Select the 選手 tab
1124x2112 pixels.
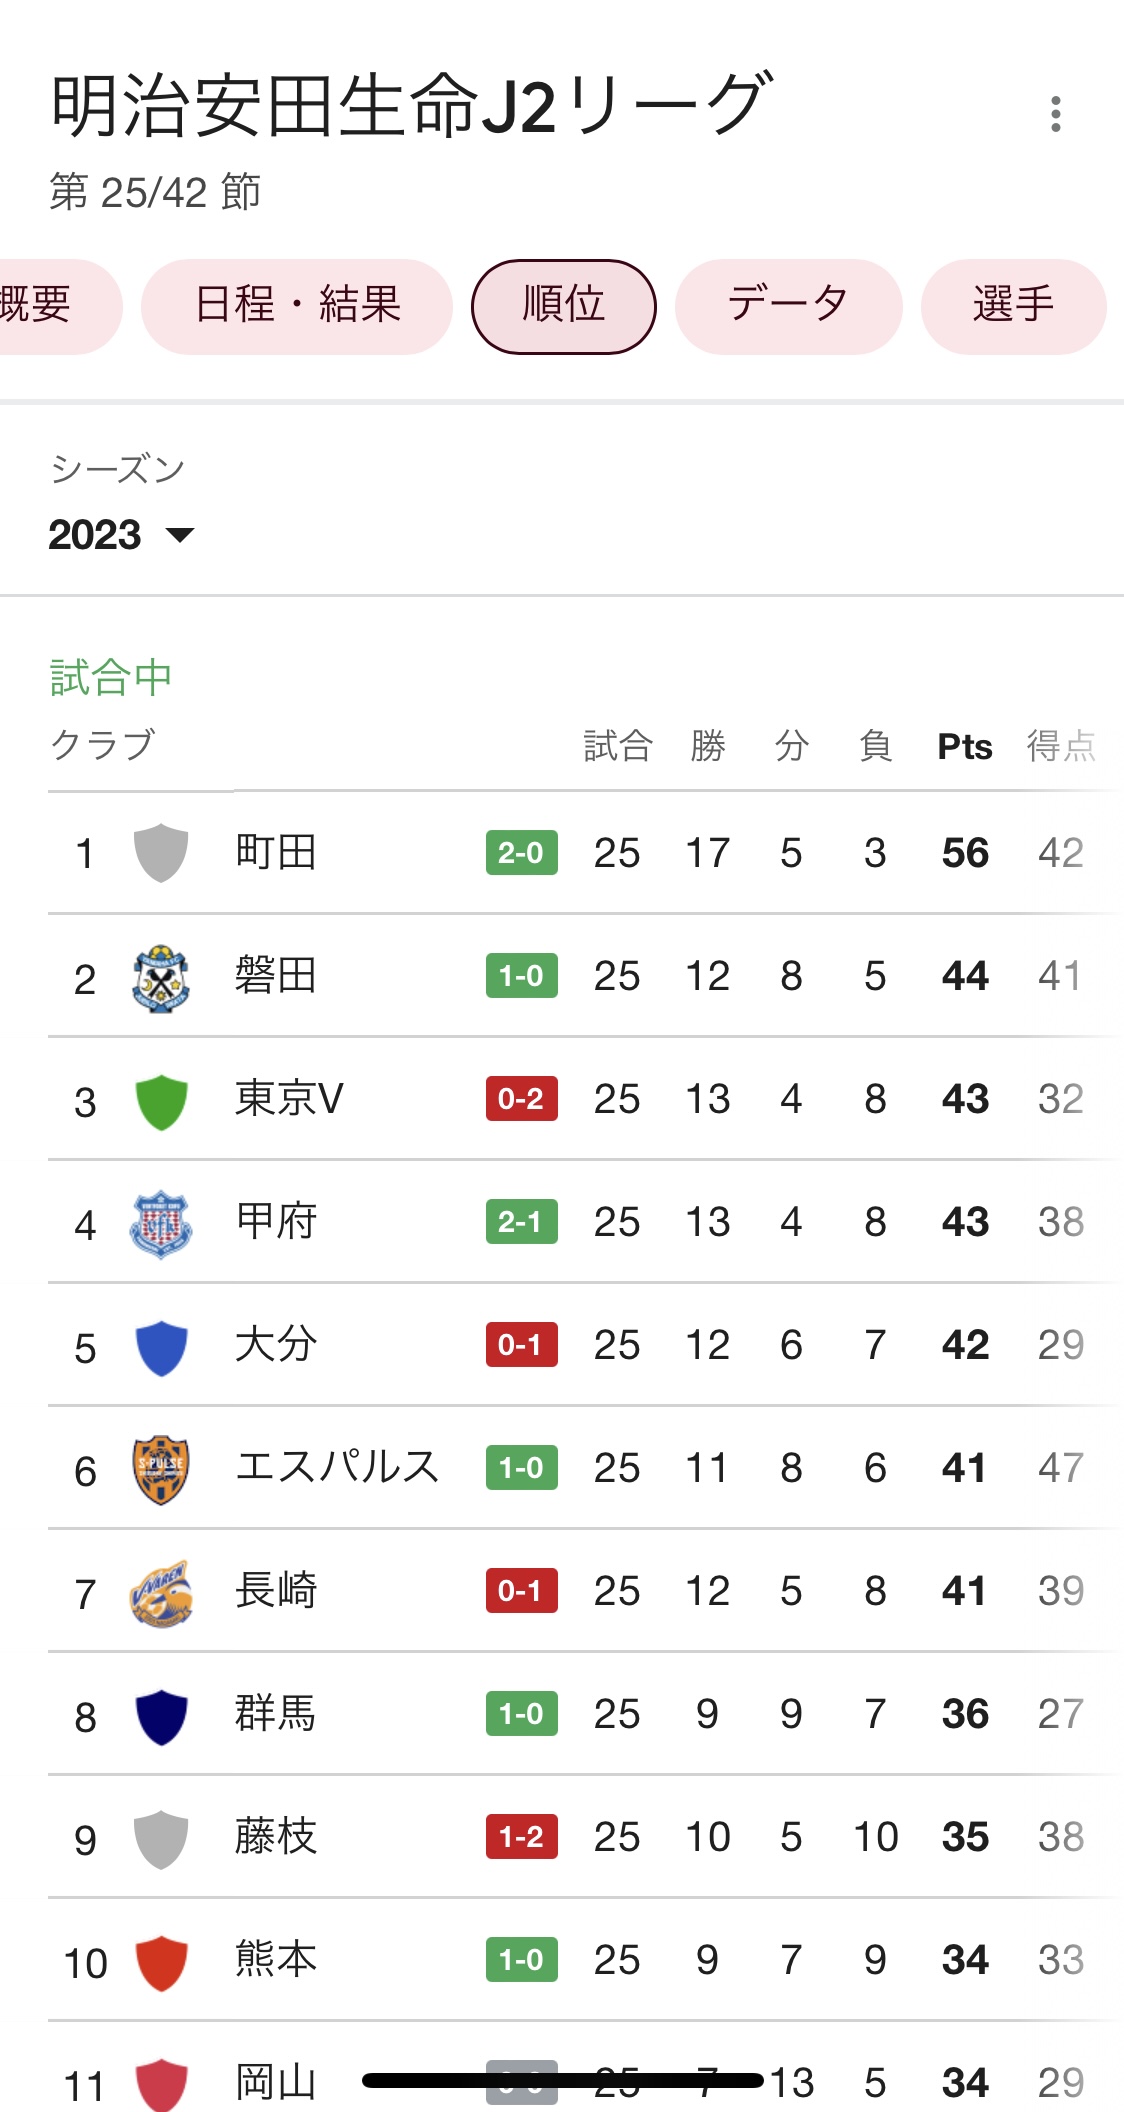click(1012, 305)
